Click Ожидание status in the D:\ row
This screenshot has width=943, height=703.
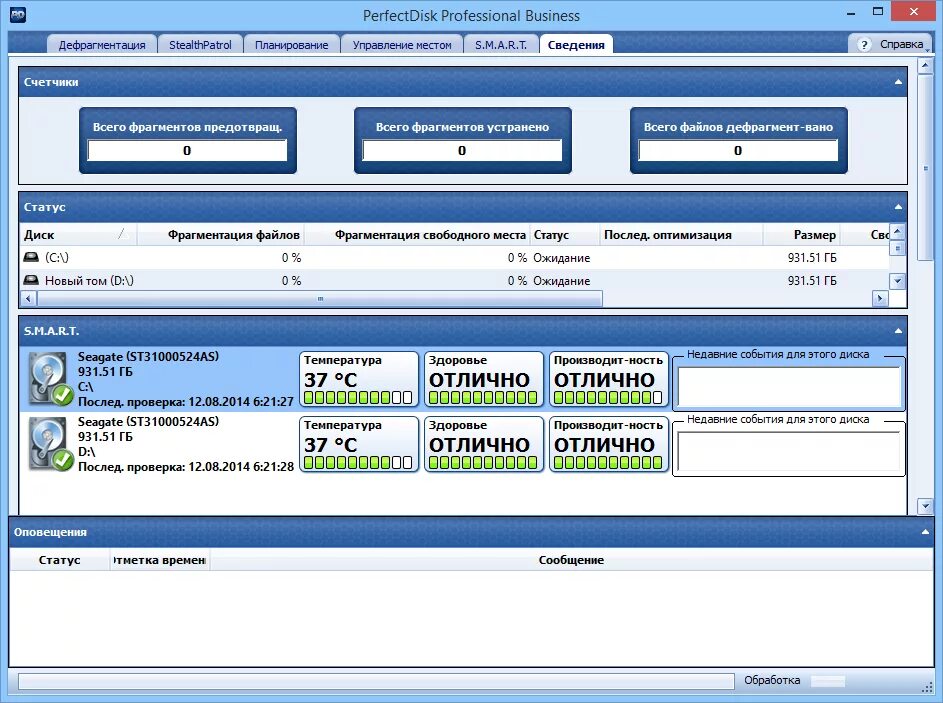click(562, 281)
